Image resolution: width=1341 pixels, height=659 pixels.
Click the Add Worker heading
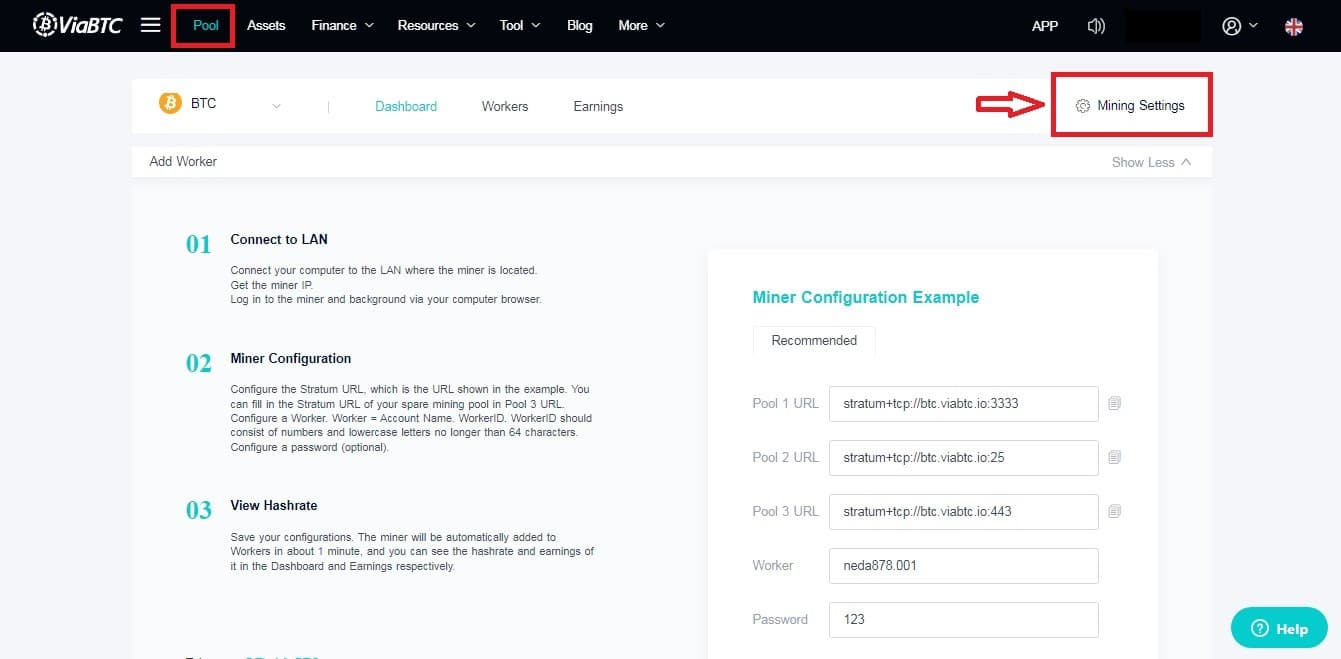tap(183, 161)
